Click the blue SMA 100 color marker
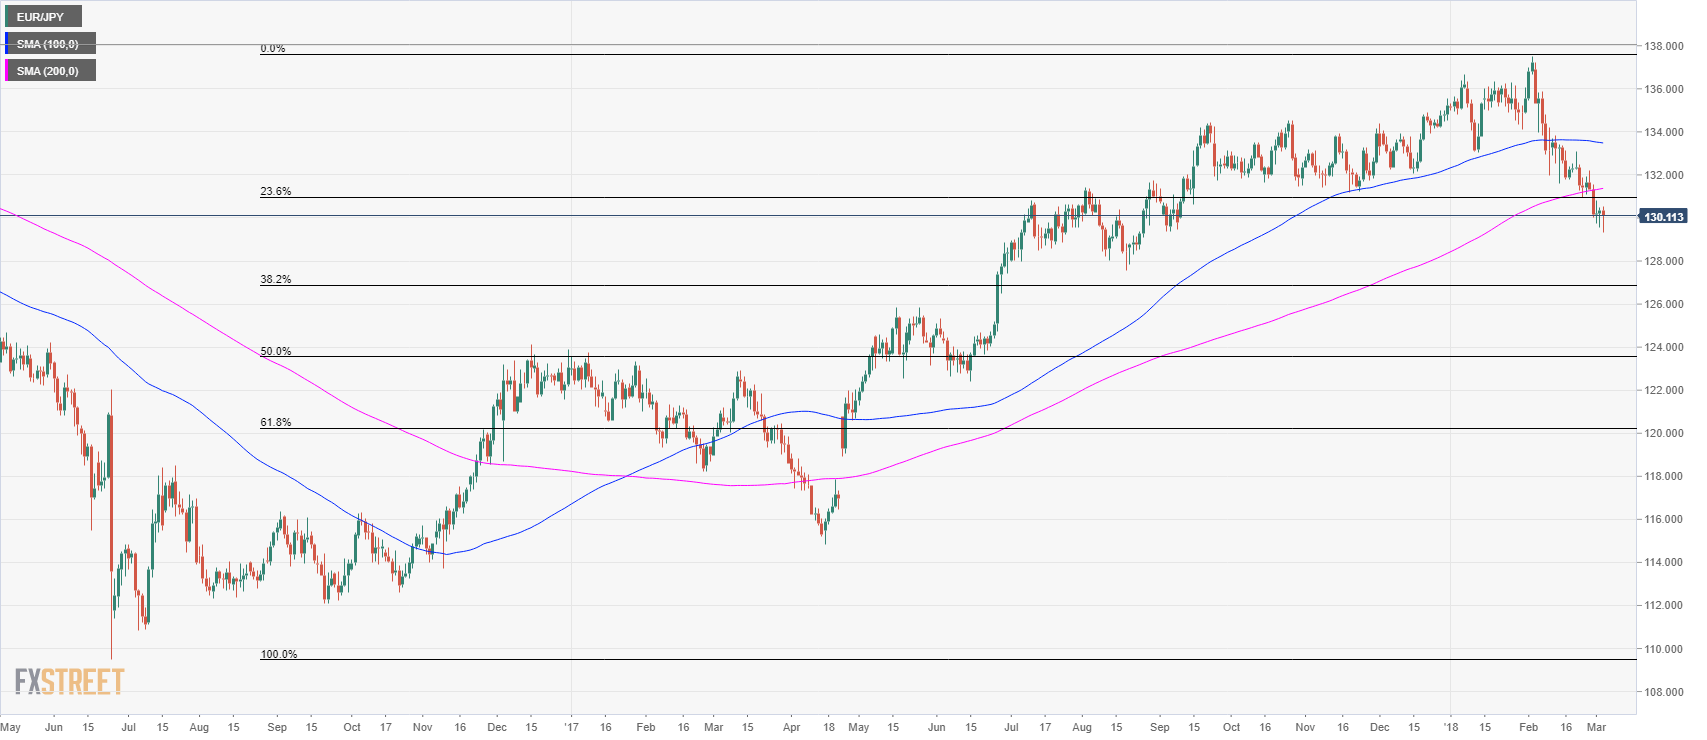 click(7, 44)
